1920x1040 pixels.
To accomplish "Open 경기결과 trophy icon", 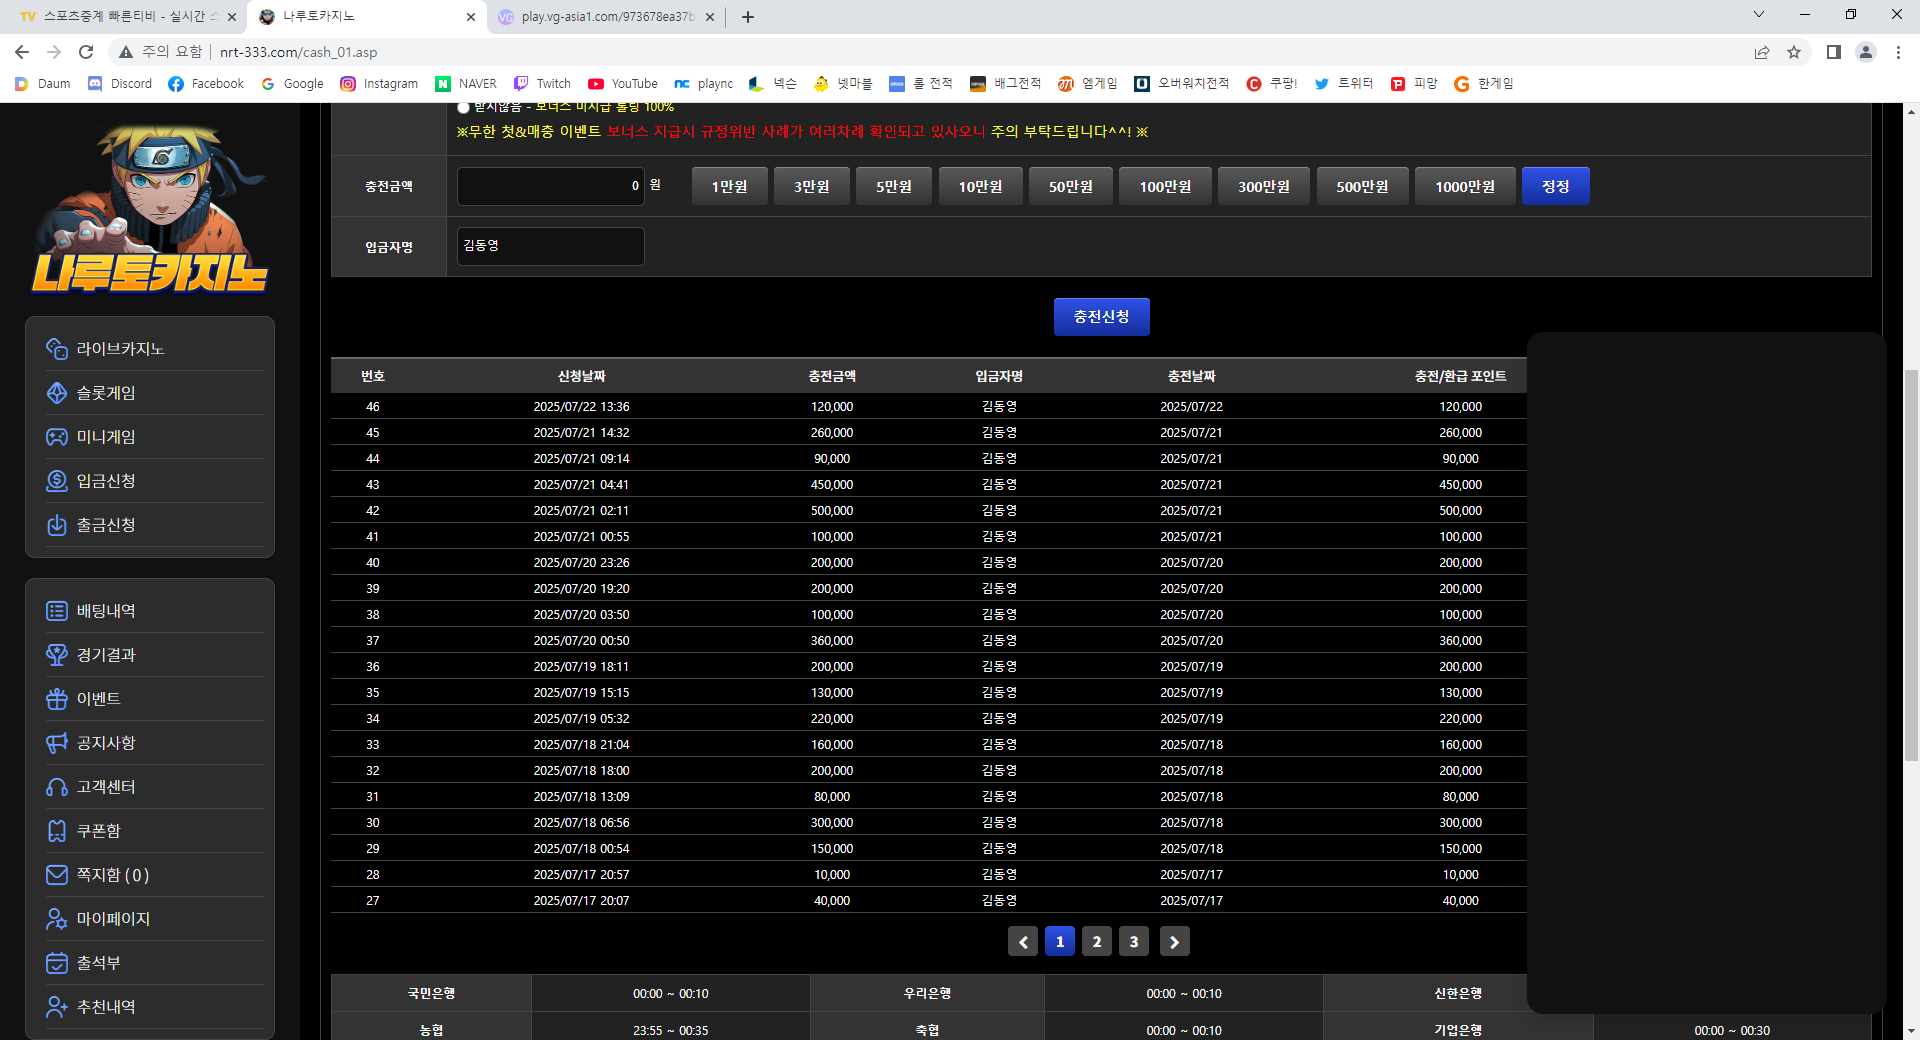I will (57, 655).
